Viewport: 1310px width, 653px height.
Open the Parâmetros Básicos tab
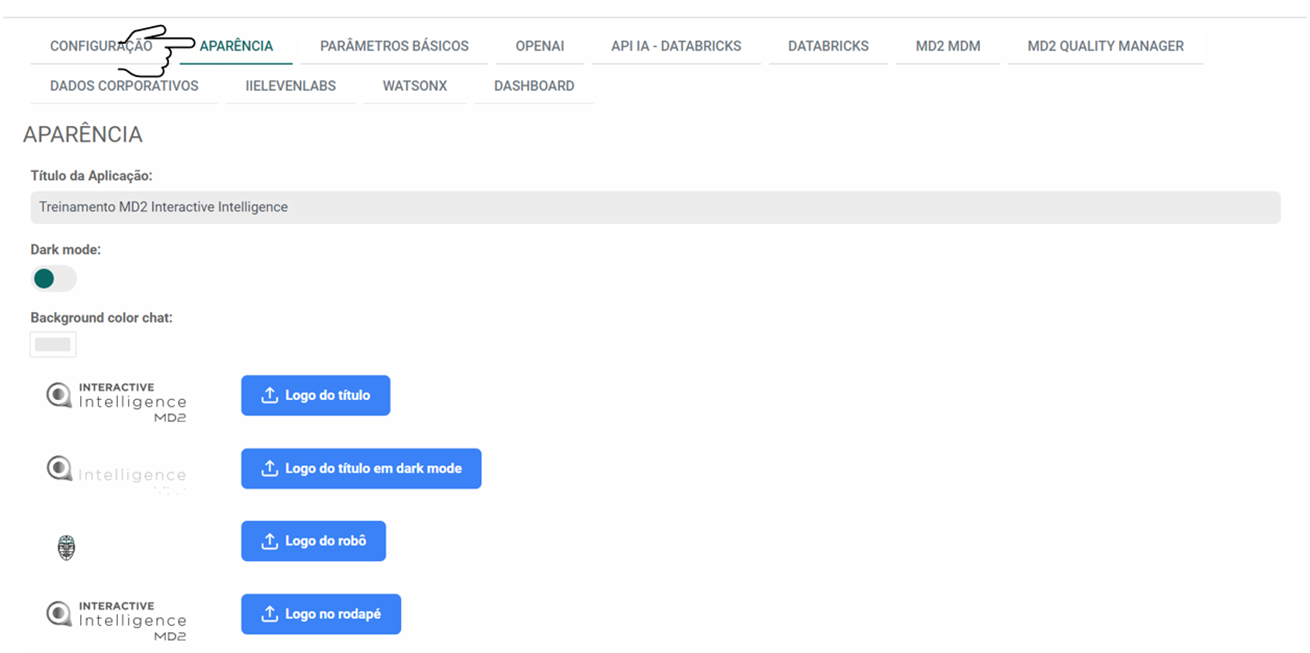(x=394, y=46)
